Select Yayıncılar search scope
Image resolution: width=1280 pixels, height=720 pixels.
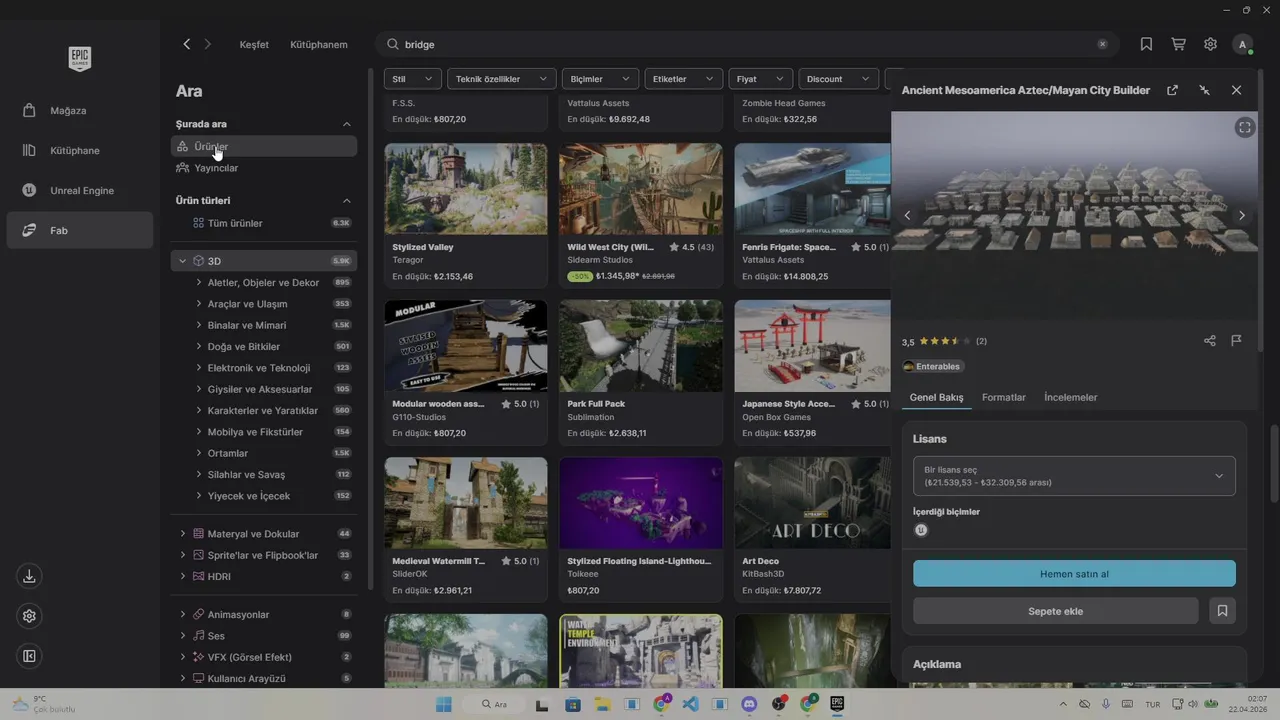click(264, 168)
